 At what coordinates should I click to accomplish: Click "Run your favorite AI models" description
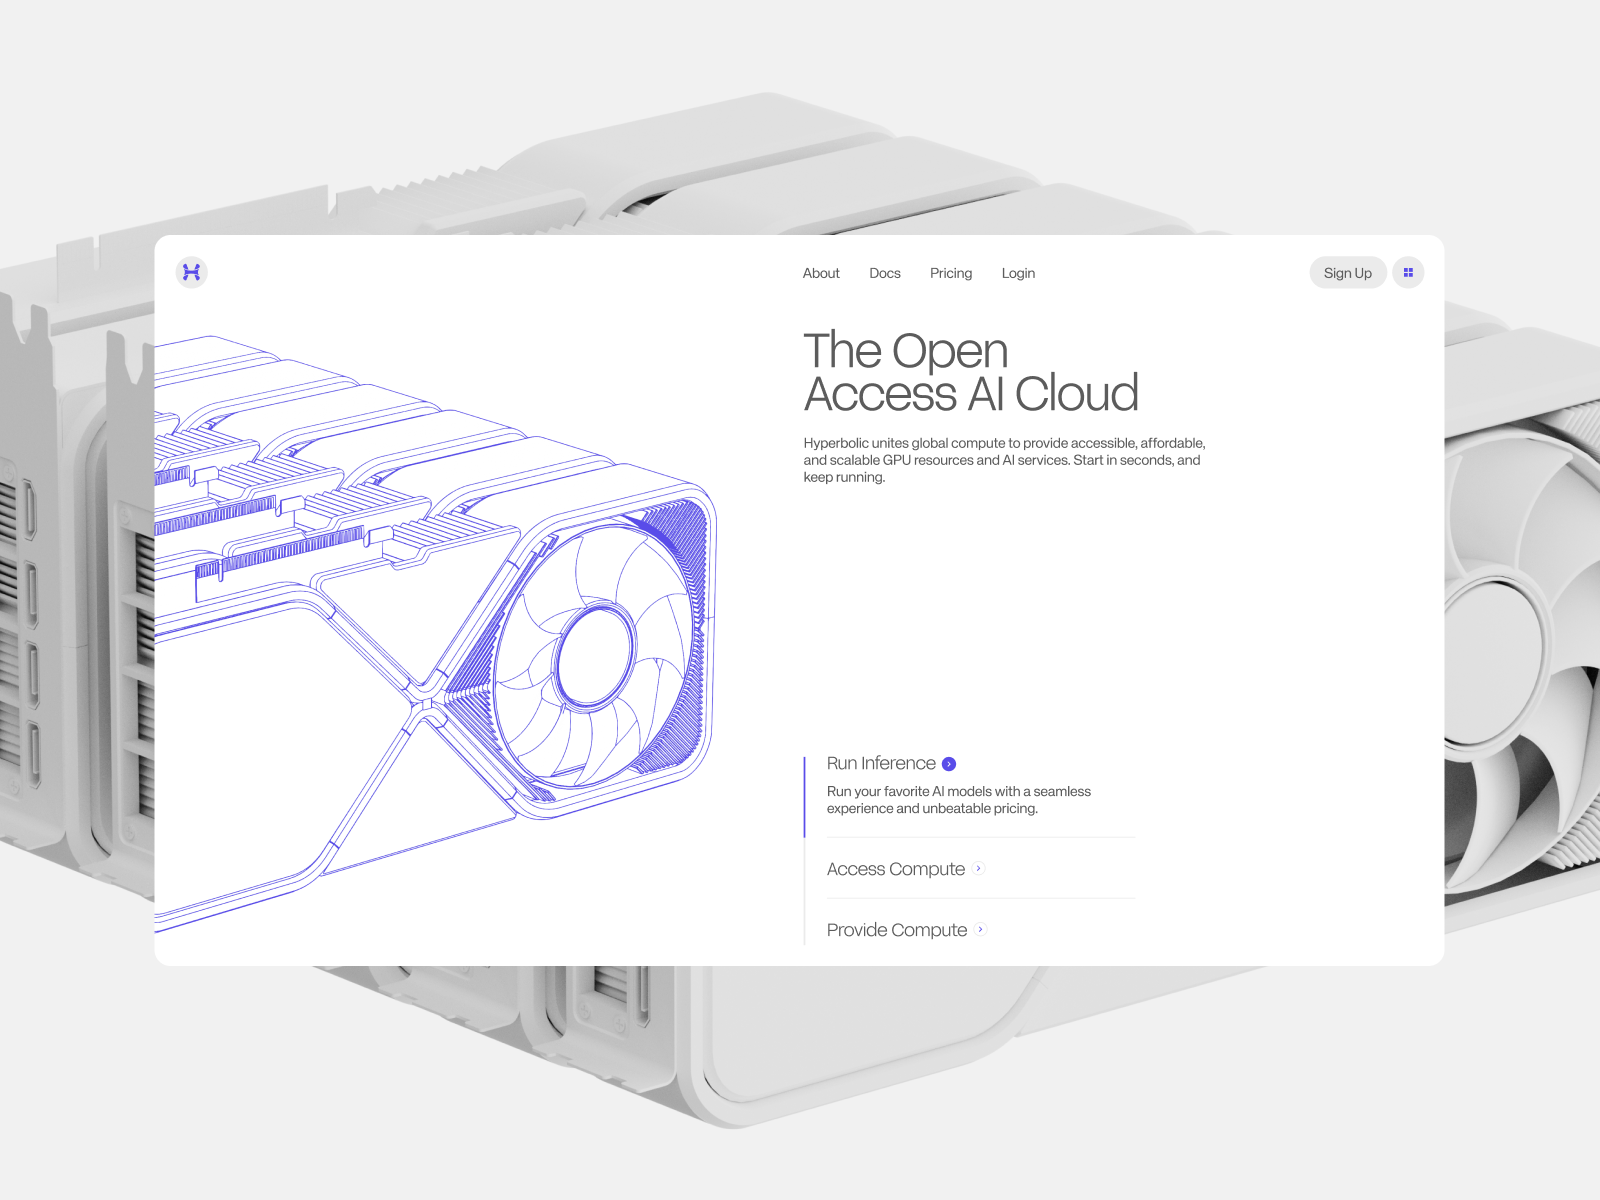pos(958,800)
